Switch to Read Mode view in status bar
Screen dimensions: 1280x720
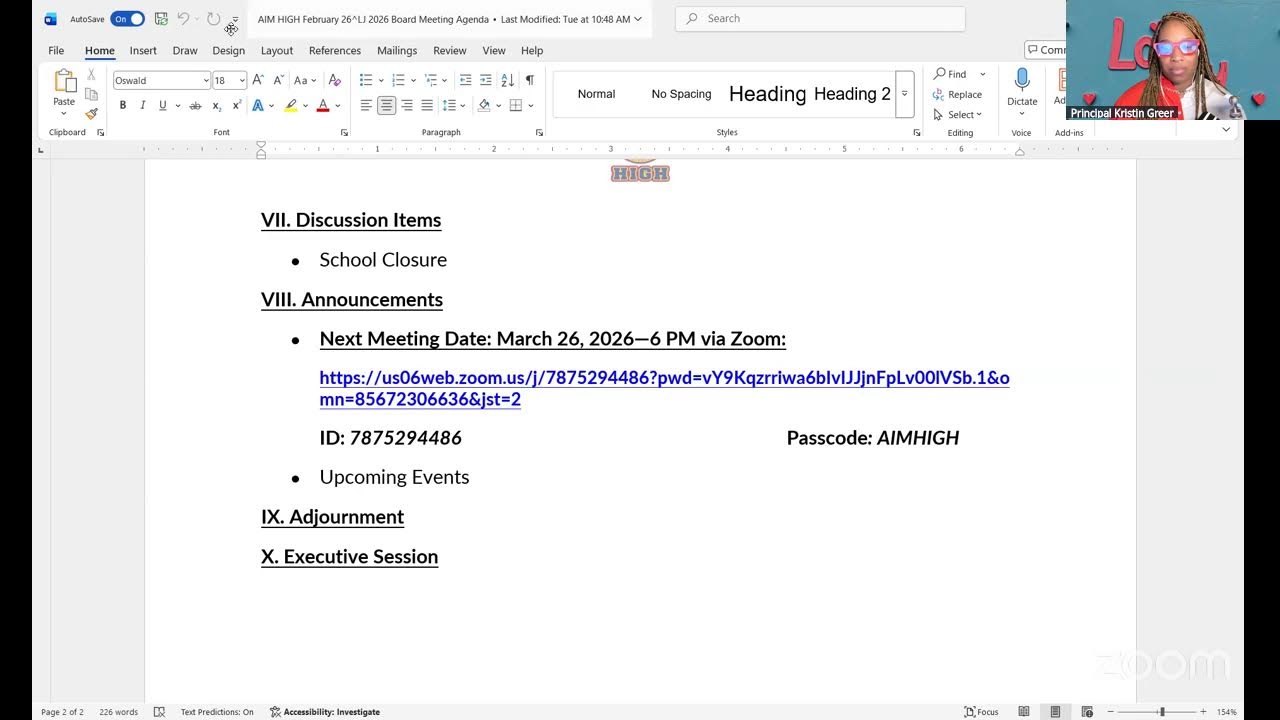(1024, 712)
